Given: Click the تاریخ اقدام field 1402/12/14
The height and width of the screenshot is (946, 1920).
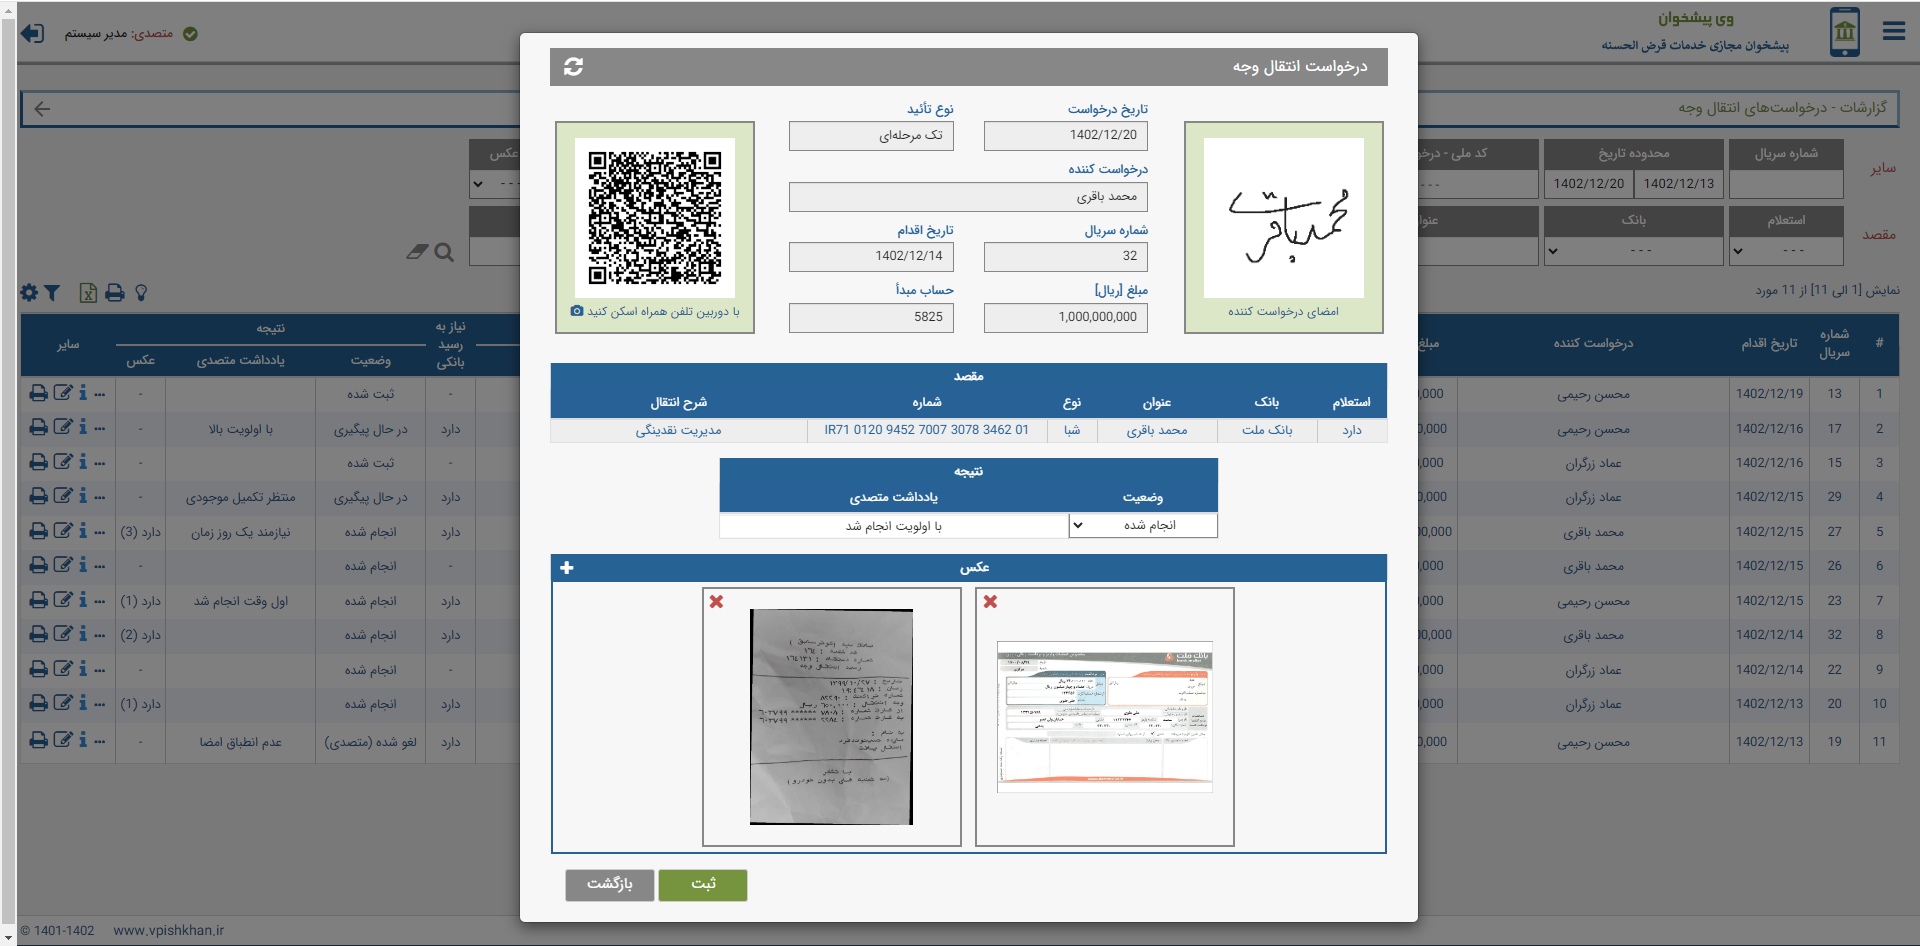Looking at the screenshot, I should click(871, 257).
